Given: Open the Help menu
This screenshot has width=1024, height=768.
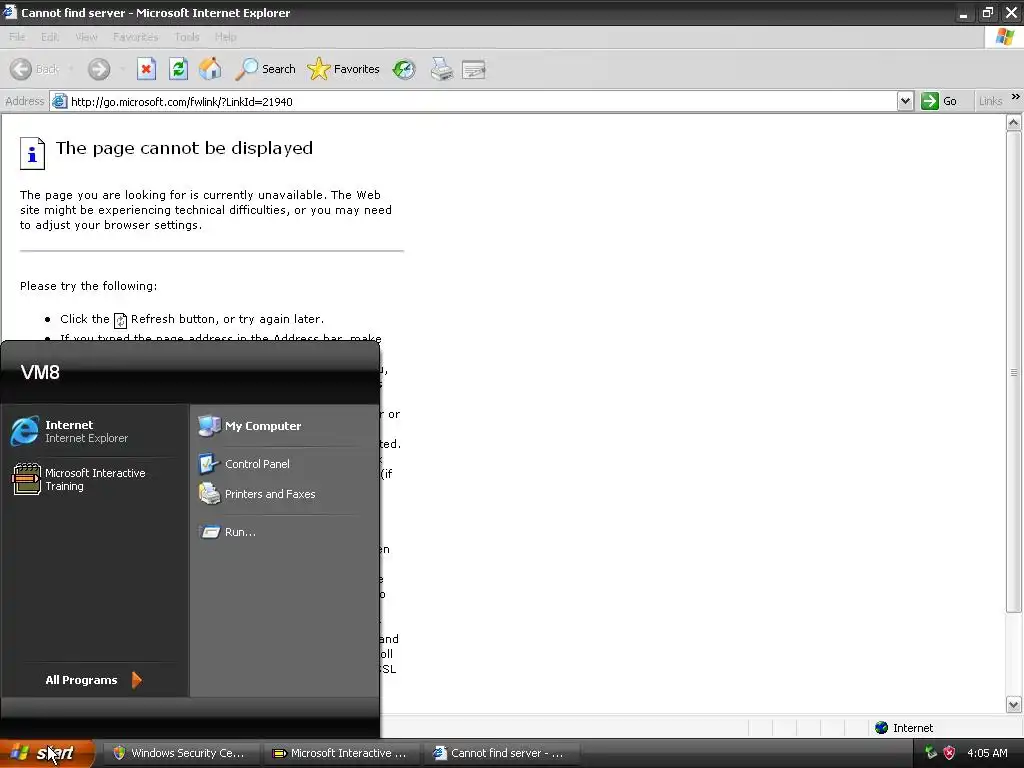Looking at the screenshot, I should (x=225, y=37).
